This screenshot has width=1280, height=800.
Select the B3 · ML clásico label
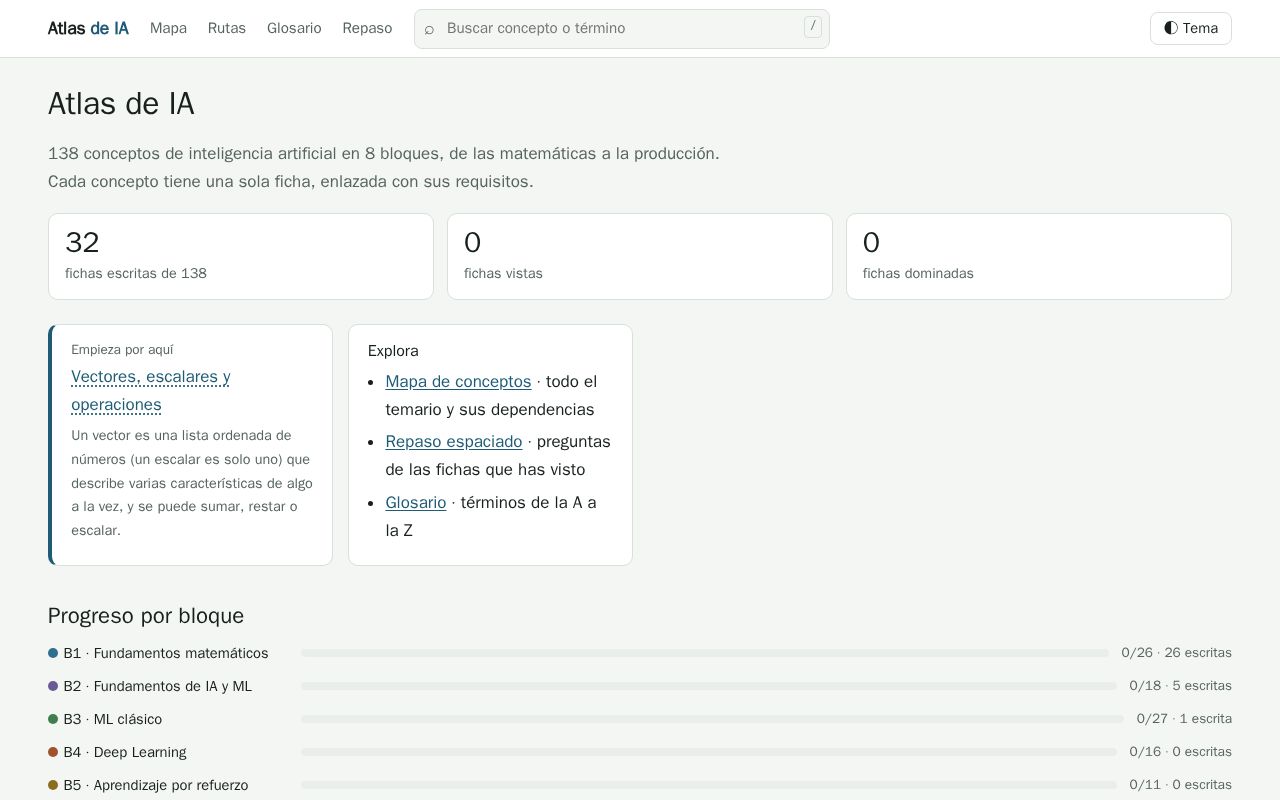(113, 719)
